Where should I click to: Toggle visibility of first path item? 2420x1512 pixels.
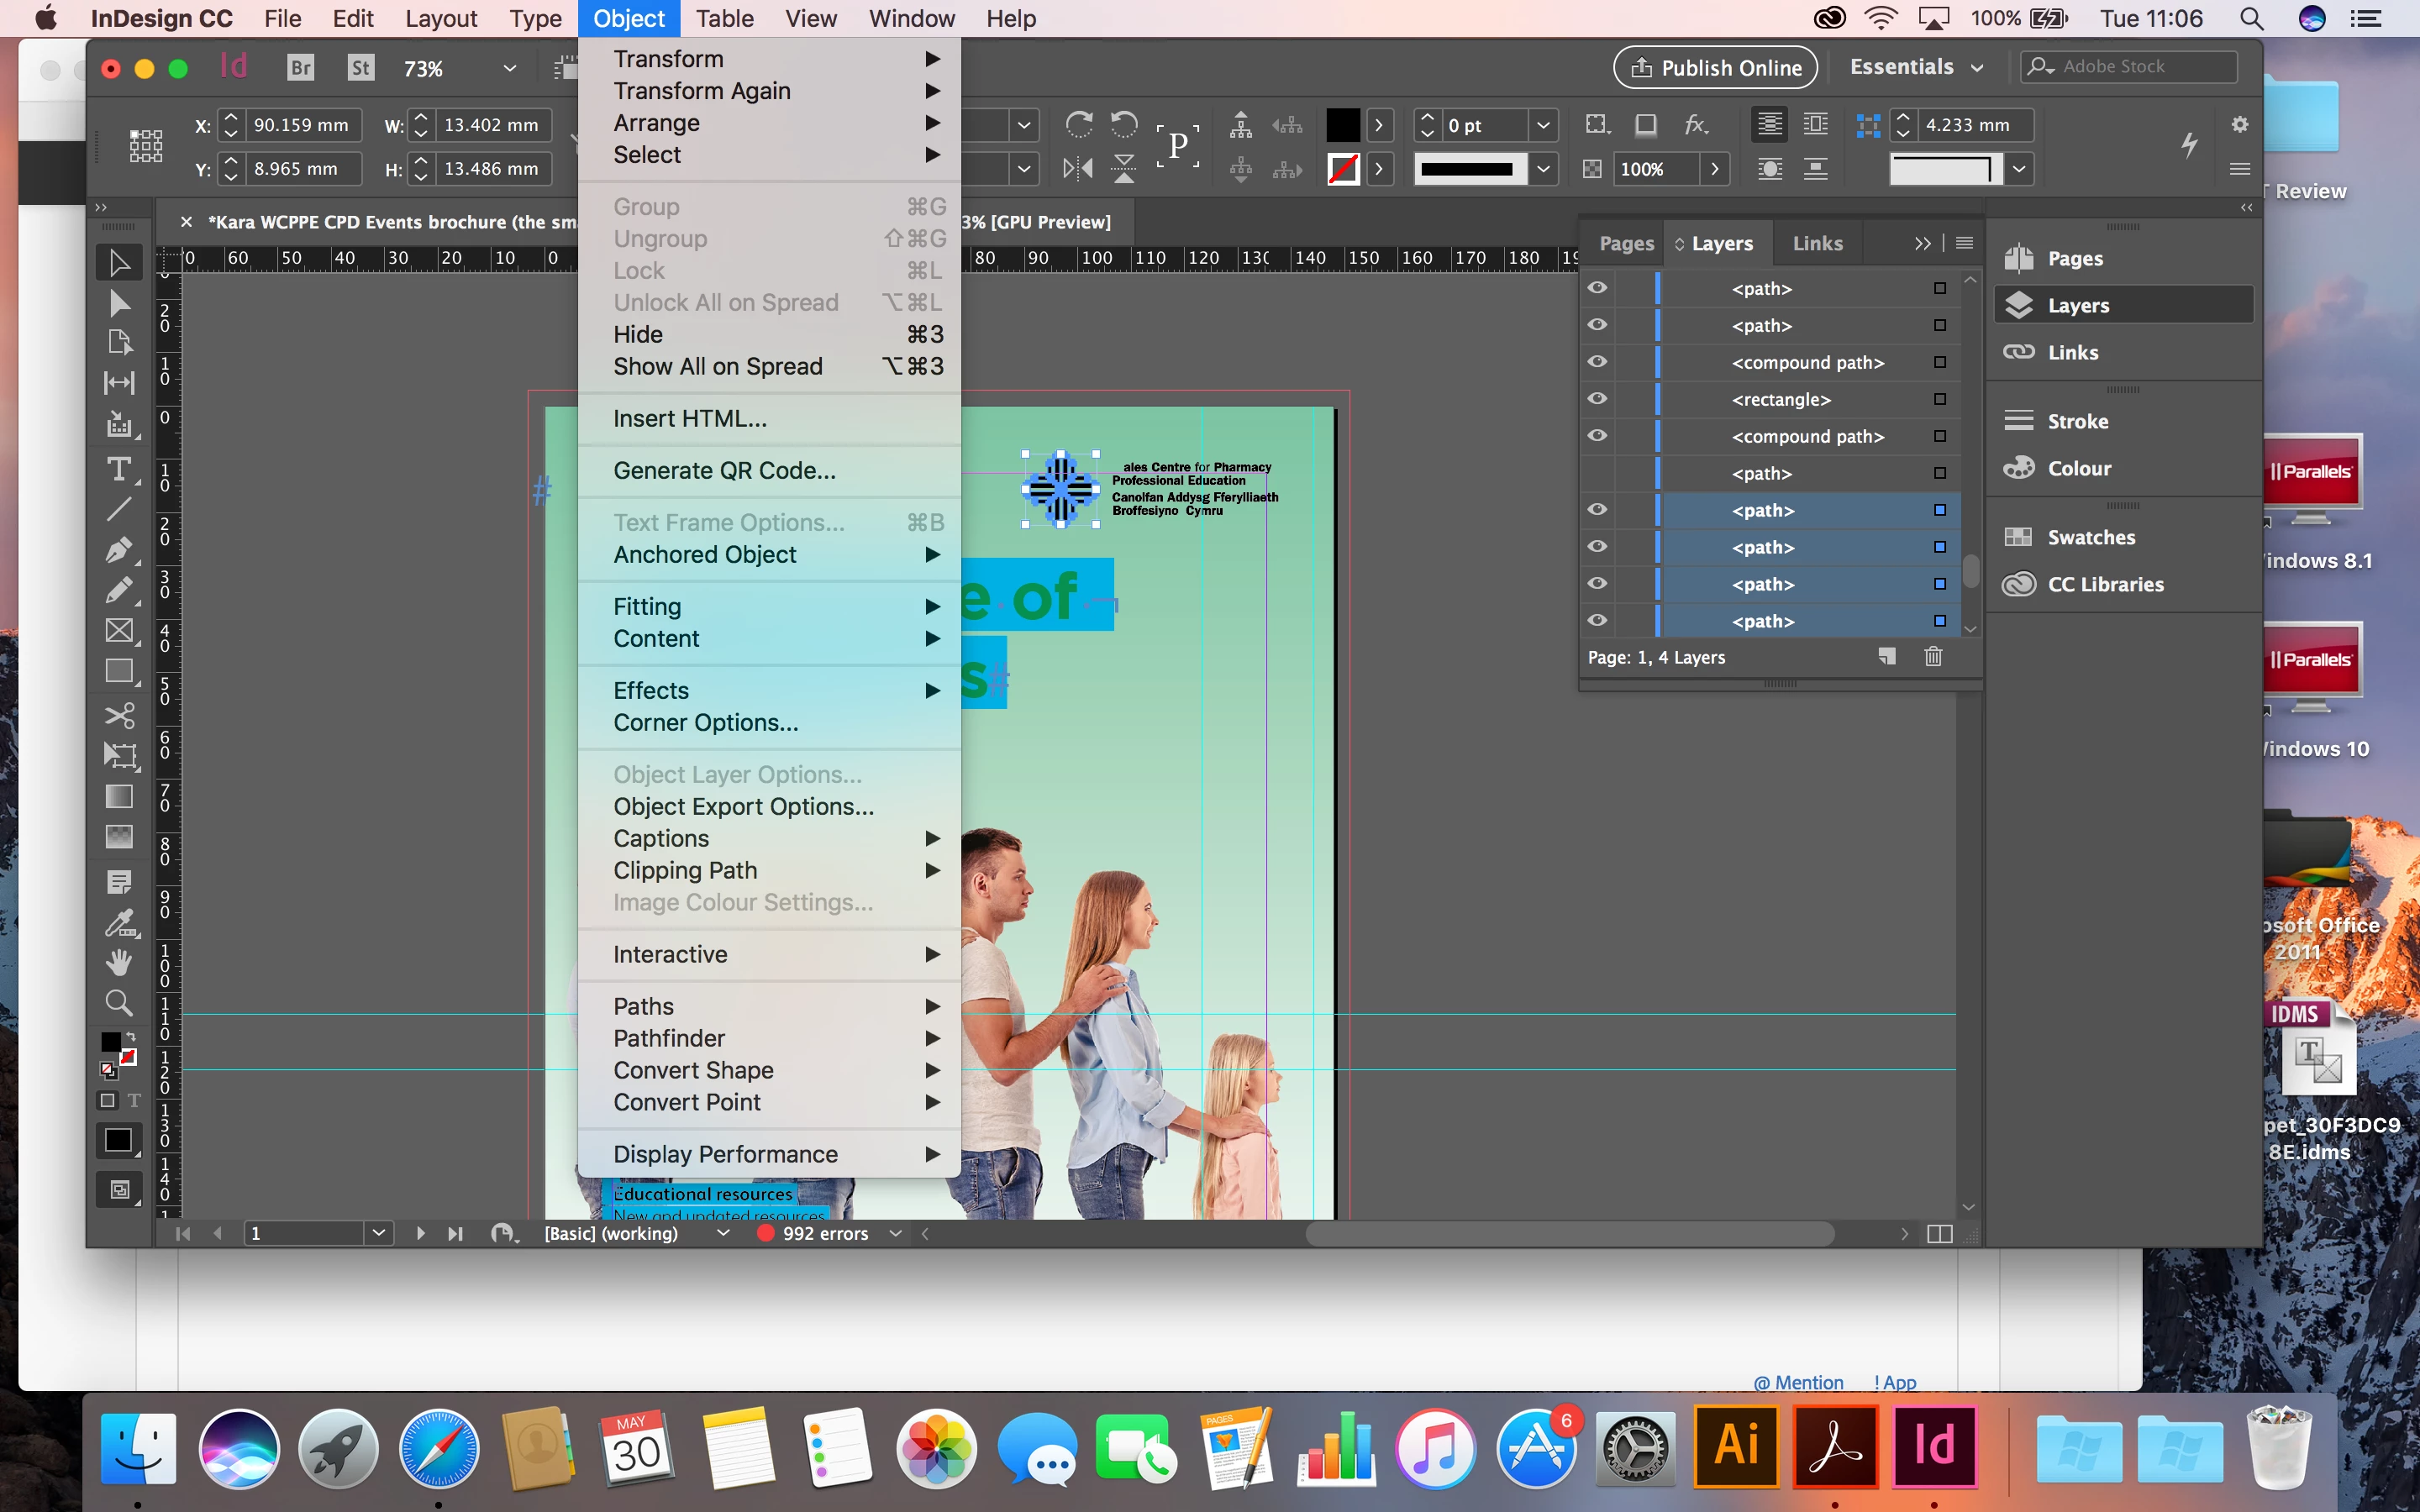point(1597,288)
